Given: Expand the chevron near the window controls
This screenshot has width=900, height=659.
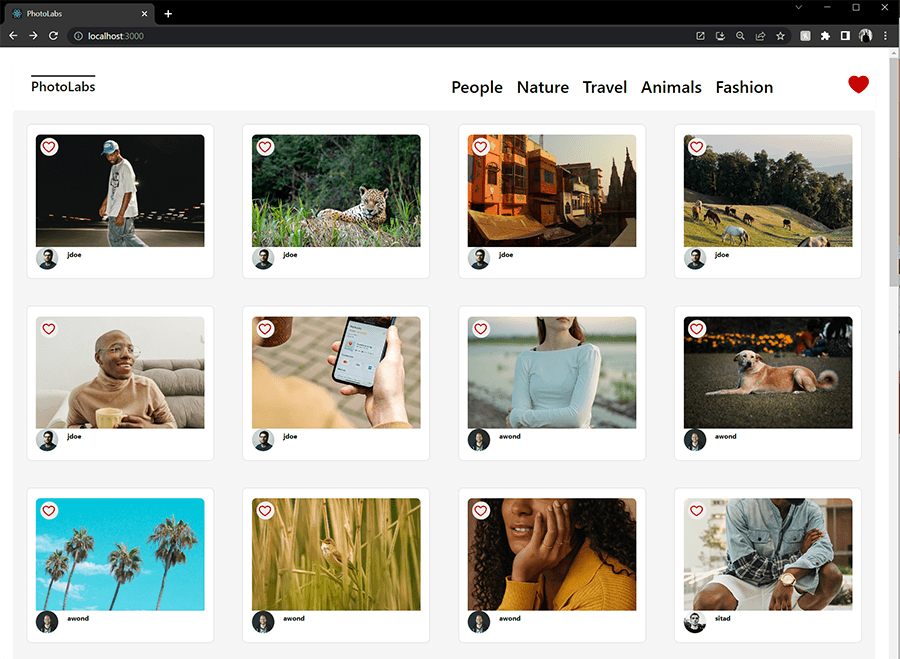Looking at the screenshot, I should click(x=797, y=8).
